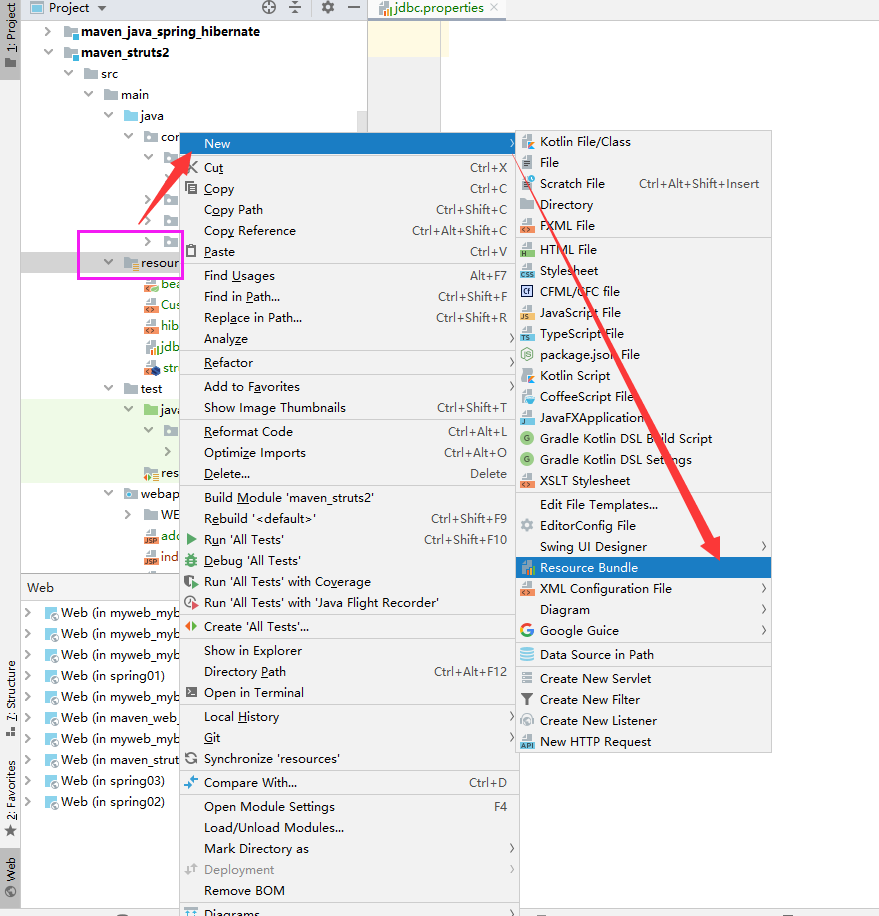
Task: Click the Directory folder icon in New submenu
Action: pos(527,204)
